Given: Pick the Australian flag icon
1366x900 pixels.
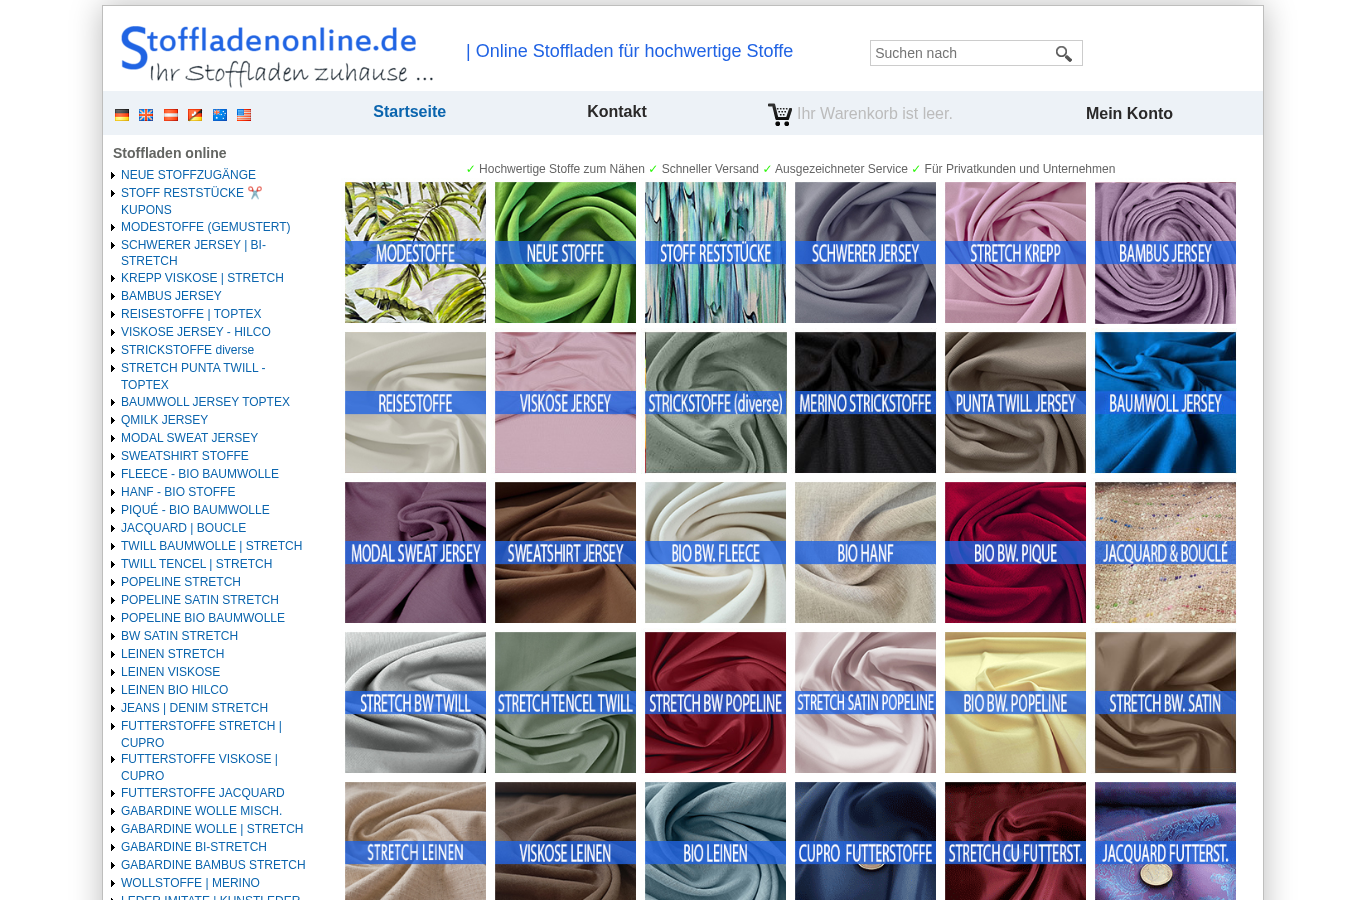Looking at the screenshot, I should 220,115.
